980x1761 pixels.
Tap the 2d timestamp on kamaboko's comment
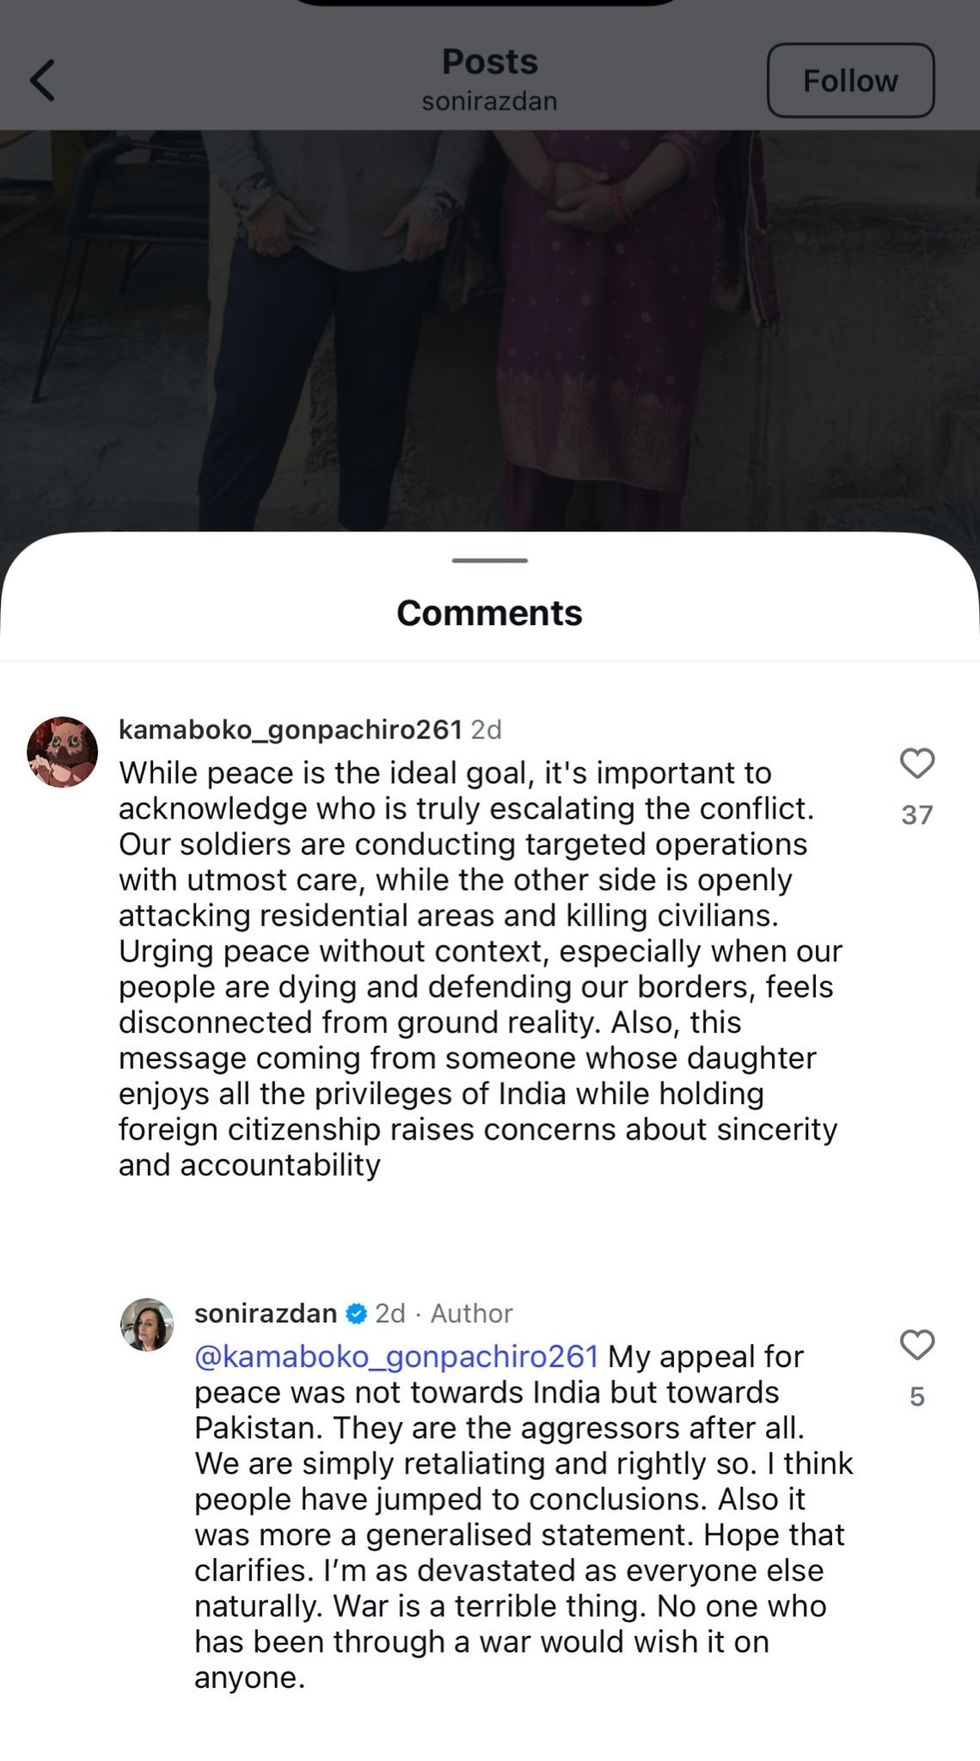click(x=486, y=730)
